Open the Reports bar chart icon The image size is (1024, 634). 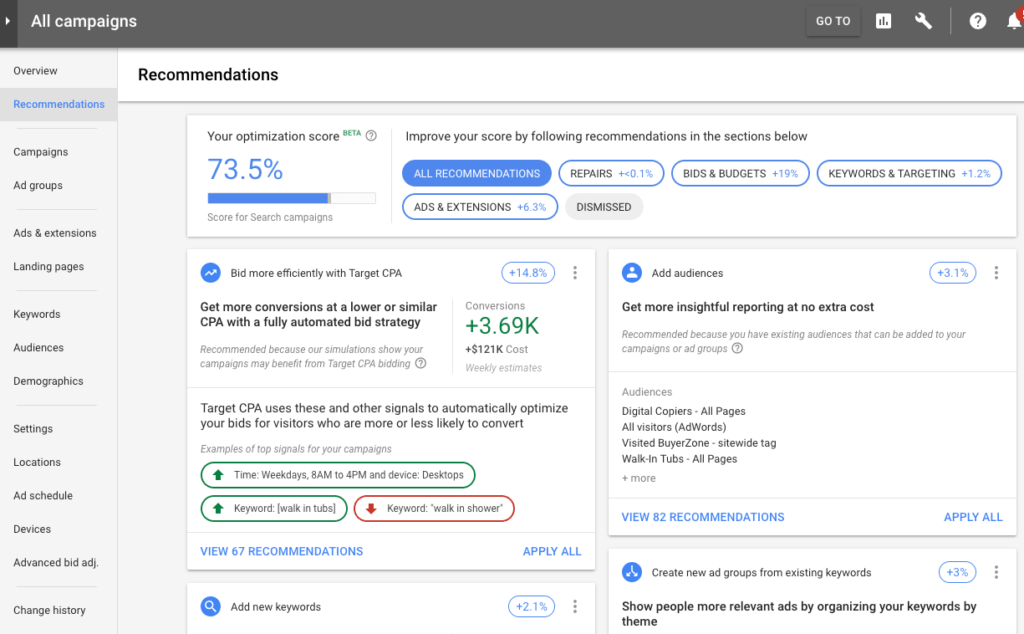pos(883,20)
